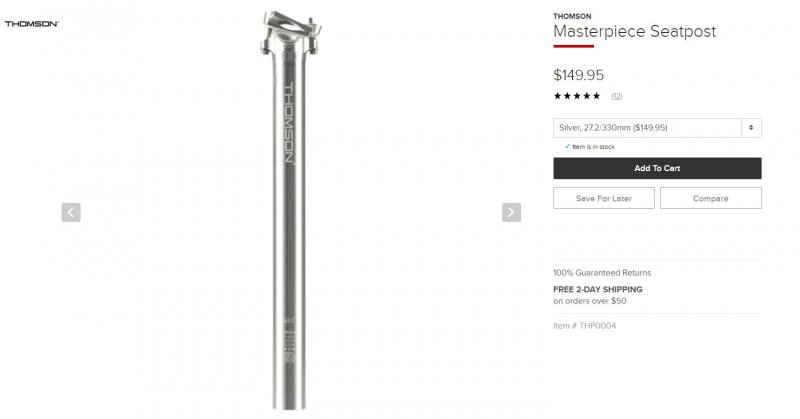The image size is (800, 419).
Task: Click the first rating star
Action: (x=558, y=96)
